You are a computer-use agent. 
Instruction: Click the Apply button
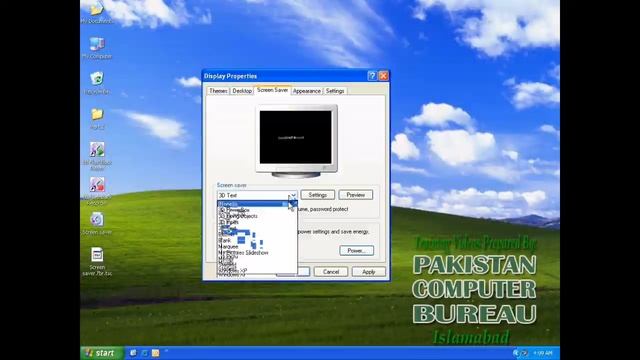pyautogui.click(x=369, y=272)
